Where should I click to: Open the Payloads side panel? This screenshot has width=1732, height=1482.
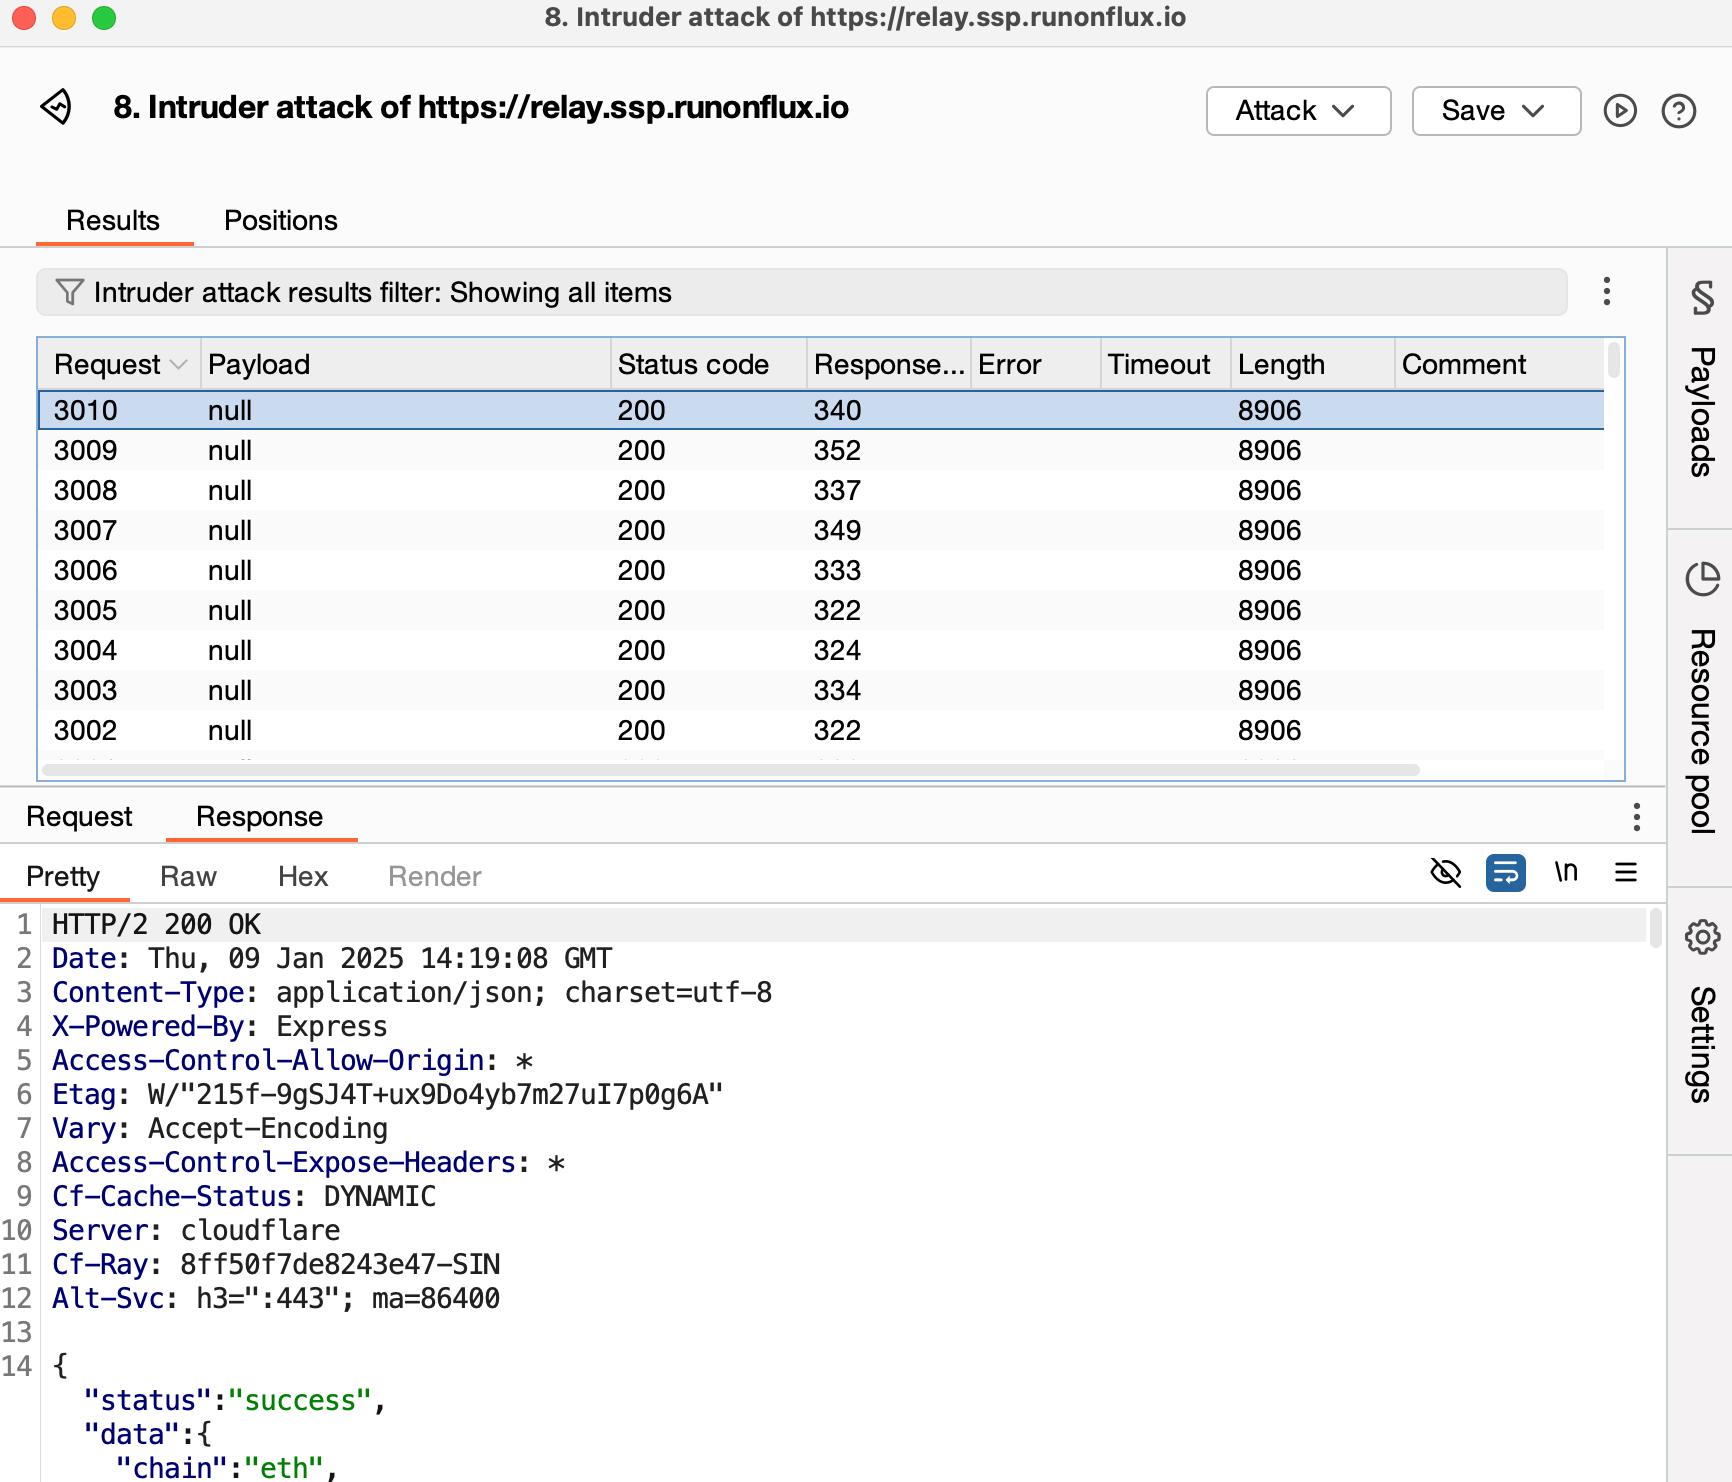[1701, 388]
